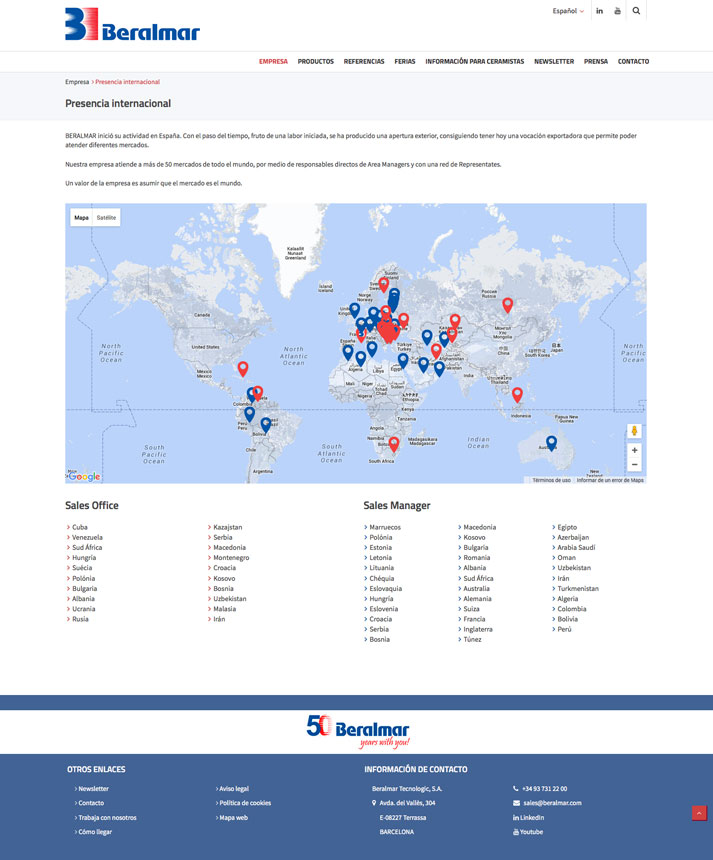
Task: Click the red marker on South Africa
Action: point(394,444)
